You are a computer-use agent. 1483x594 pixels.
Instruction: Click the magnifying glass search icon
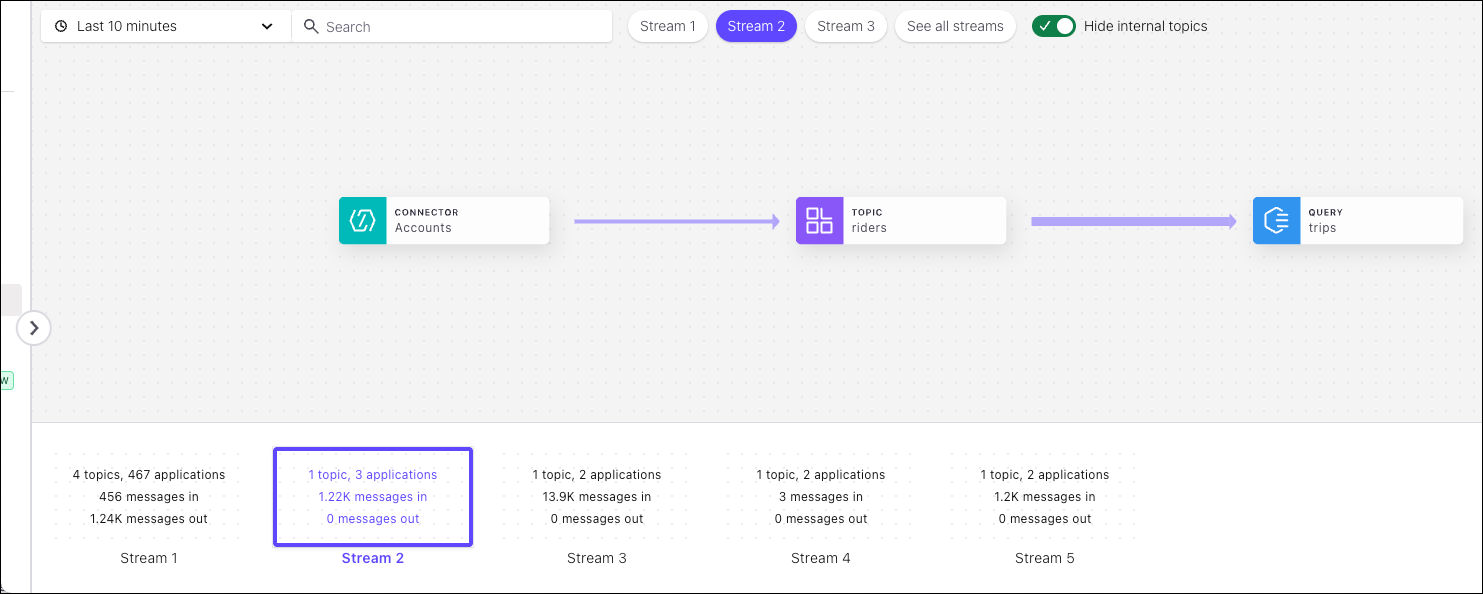pyautogui.click(x=311, y=27)
